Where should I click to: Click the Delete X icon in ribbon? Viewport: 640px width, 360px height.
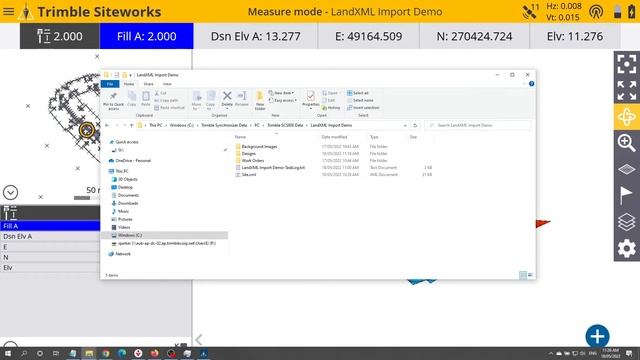[x=227, y=99]
